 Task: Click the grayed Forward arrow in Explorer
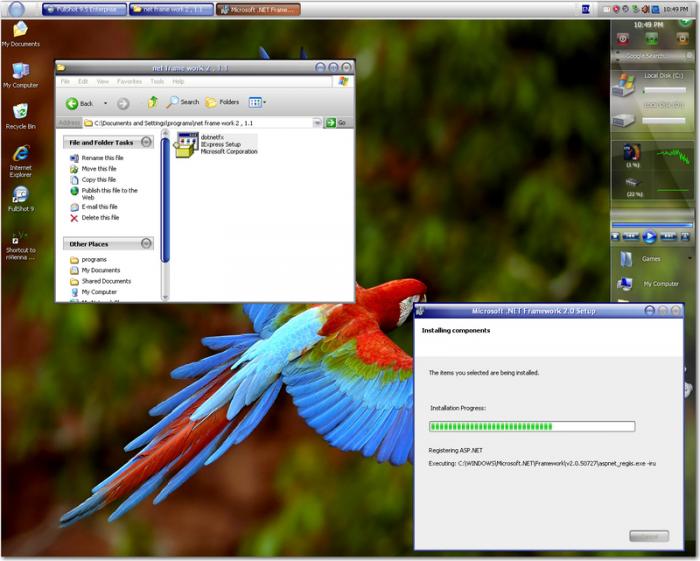(123, 104)
